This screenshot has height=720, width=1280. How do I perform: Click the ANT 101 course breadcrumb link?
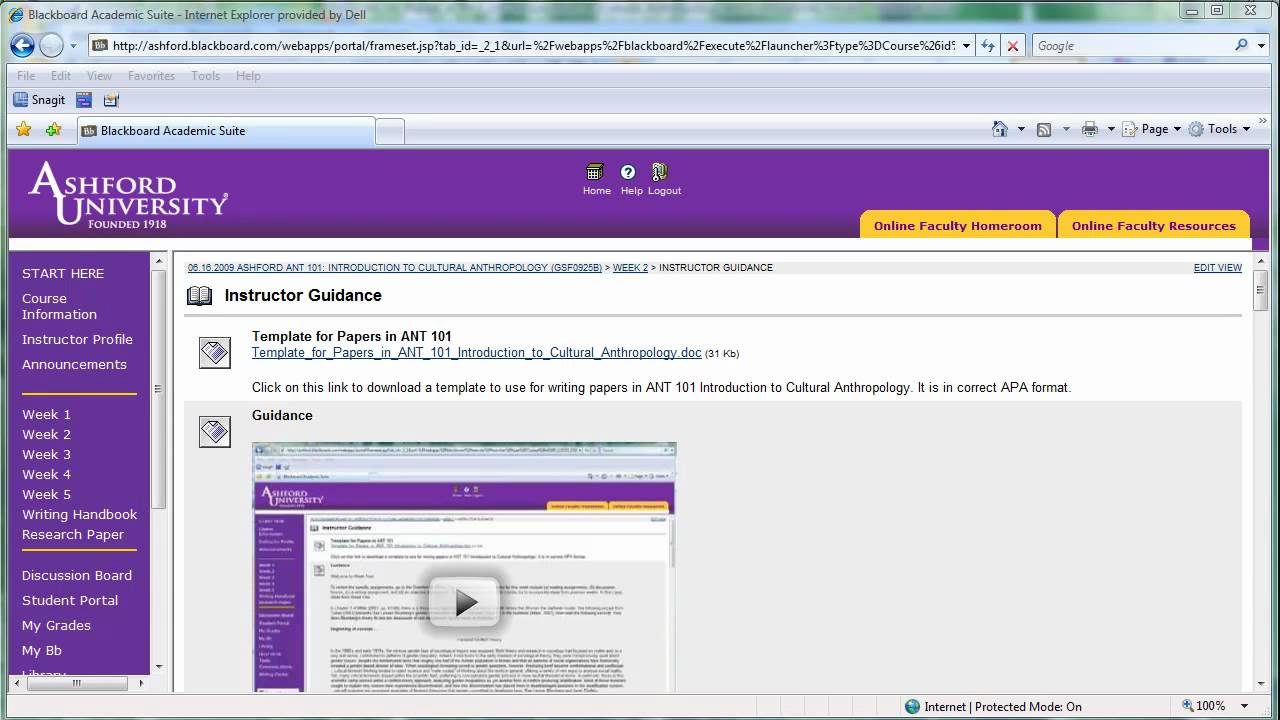pyautogui.click(x=395, y=268)
